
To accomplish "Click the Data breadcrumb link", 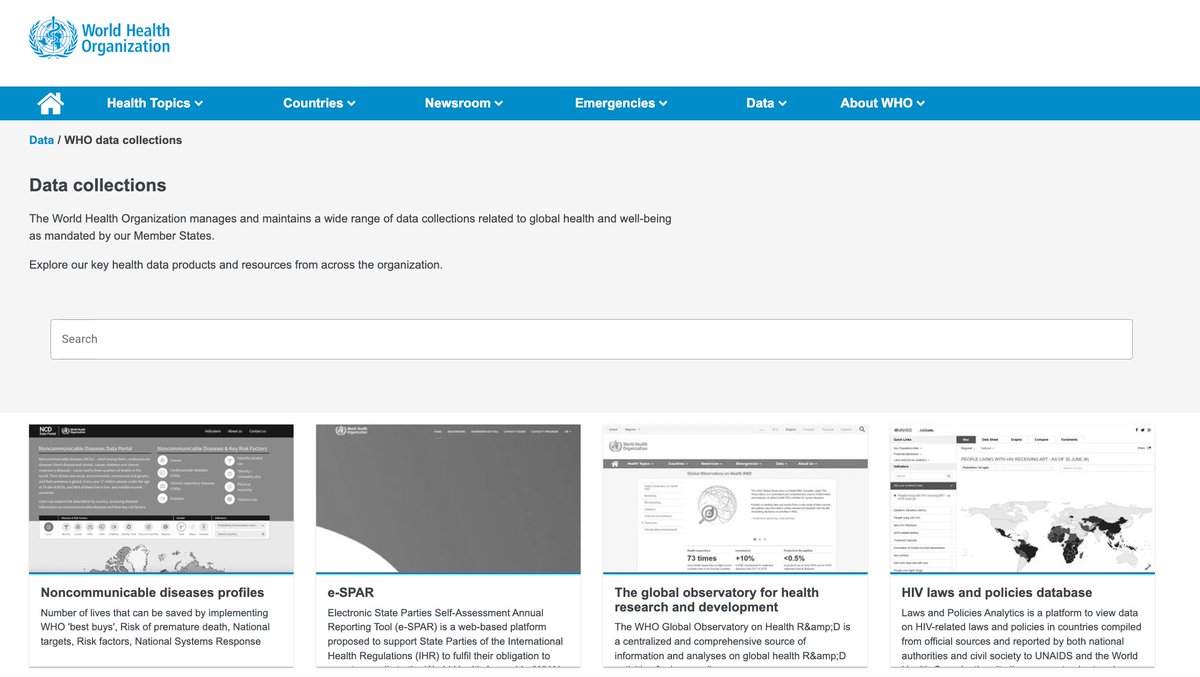I will point(41,140).
